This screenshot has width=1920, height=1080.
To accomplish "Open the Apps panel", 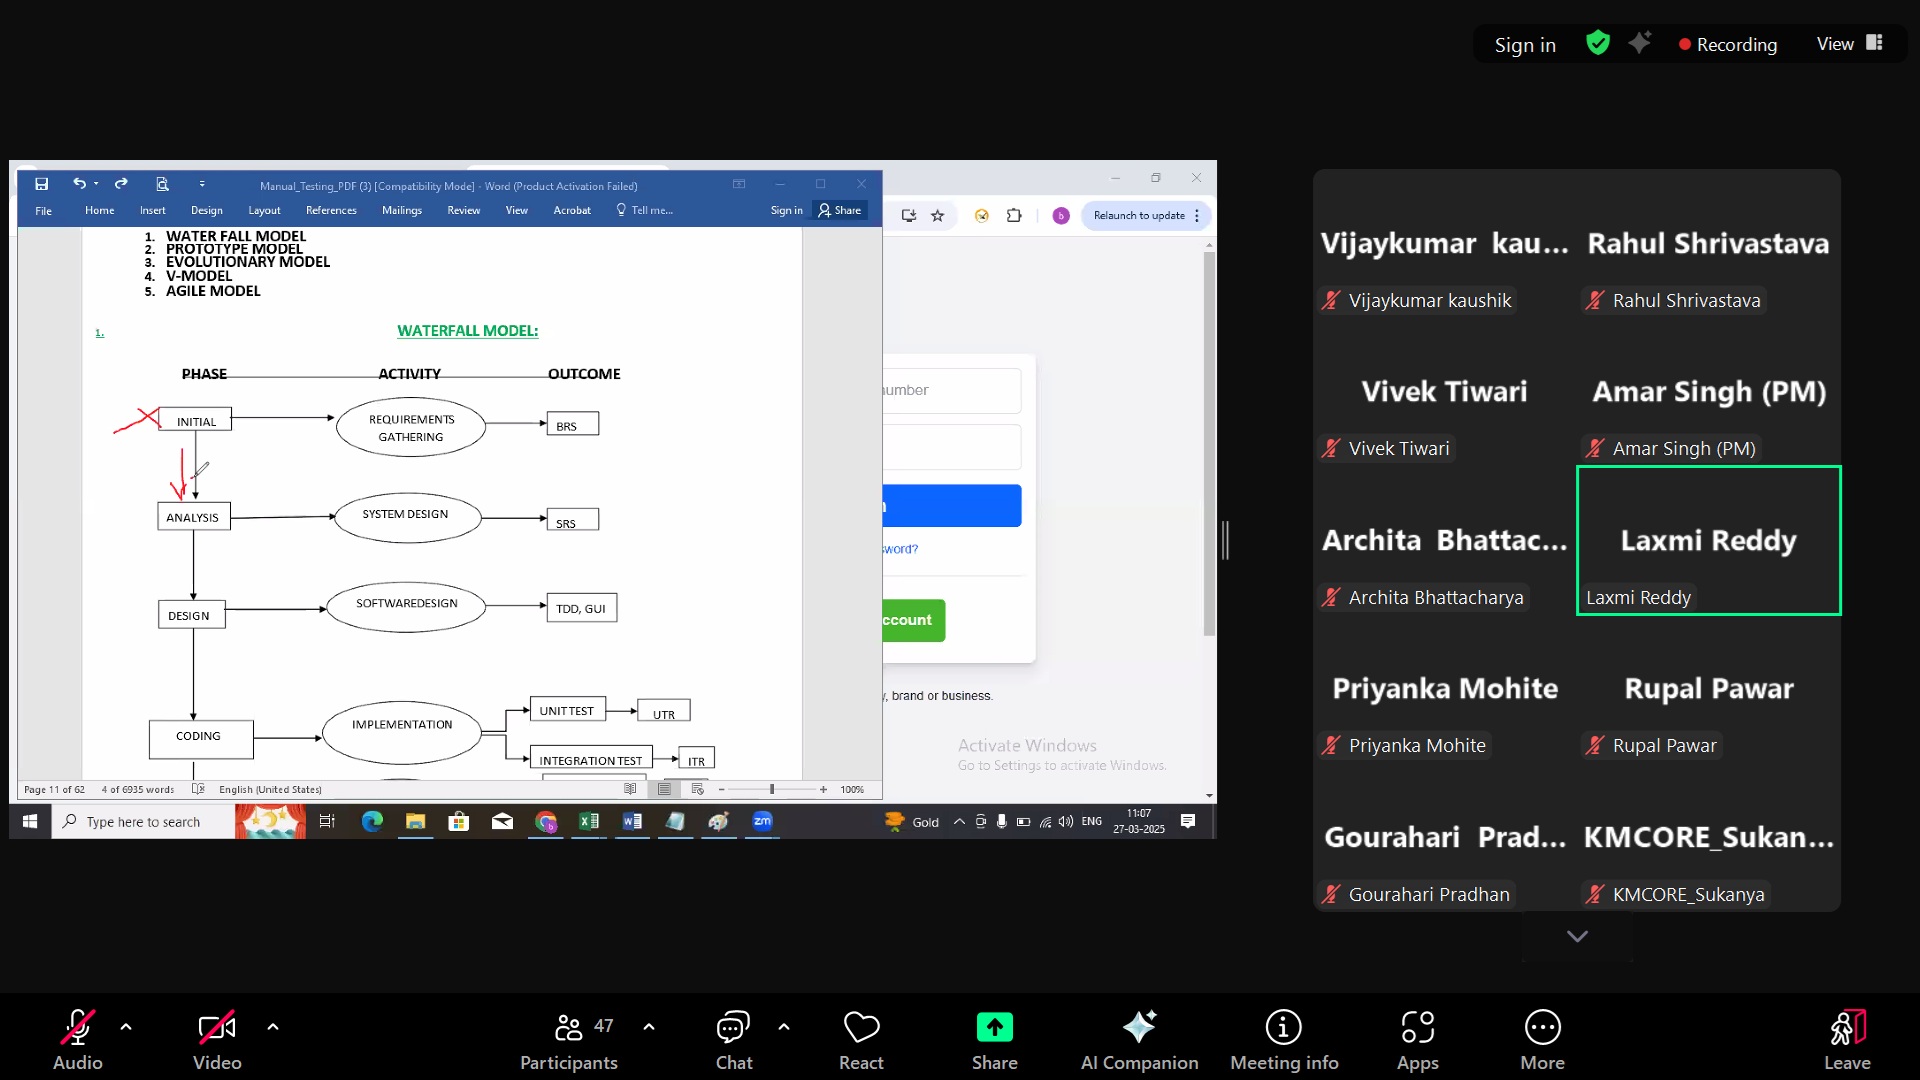I will [1417, 1039].
